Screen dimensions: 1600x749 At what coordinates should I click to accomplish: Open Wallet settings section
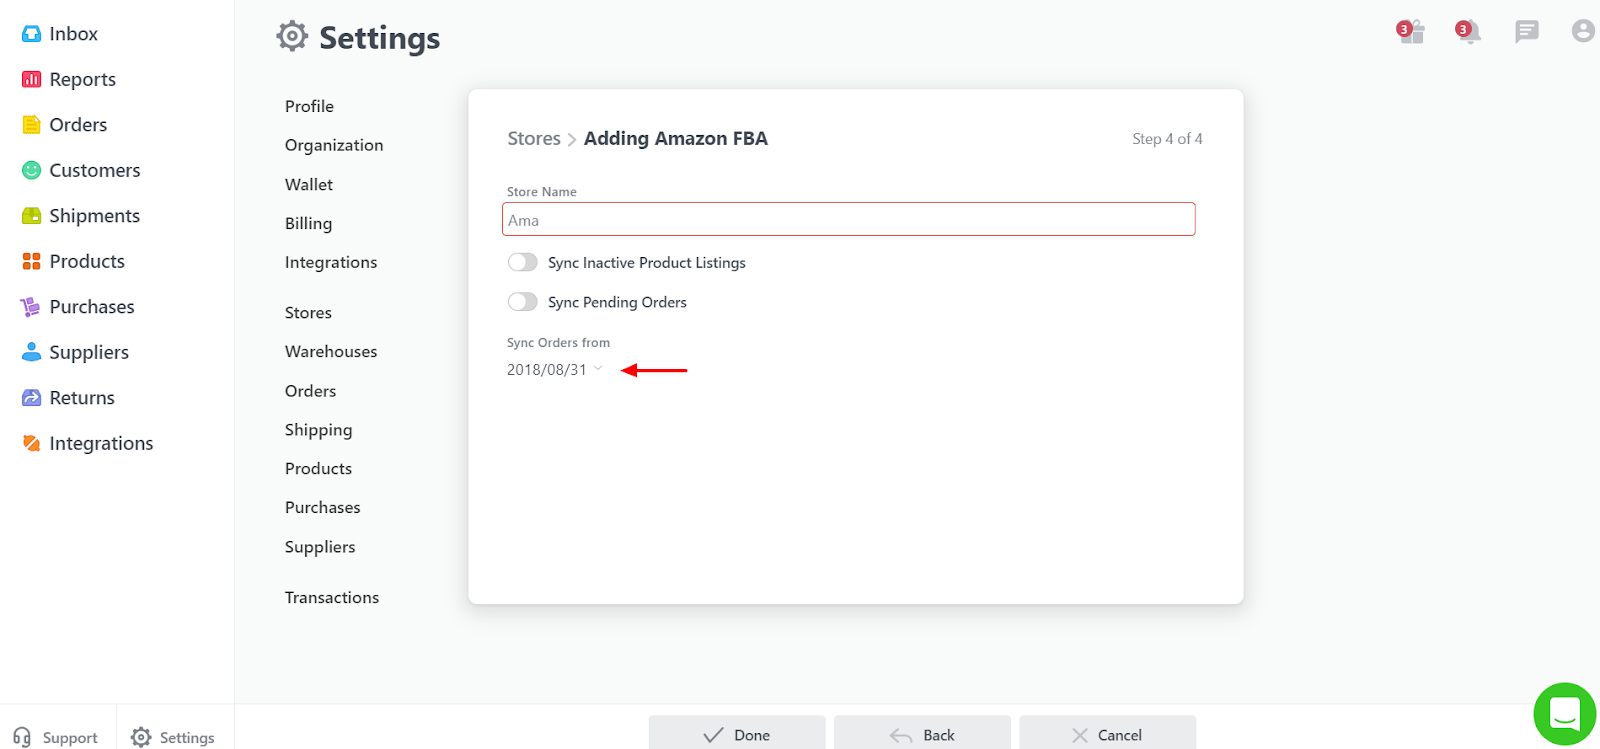309,185
